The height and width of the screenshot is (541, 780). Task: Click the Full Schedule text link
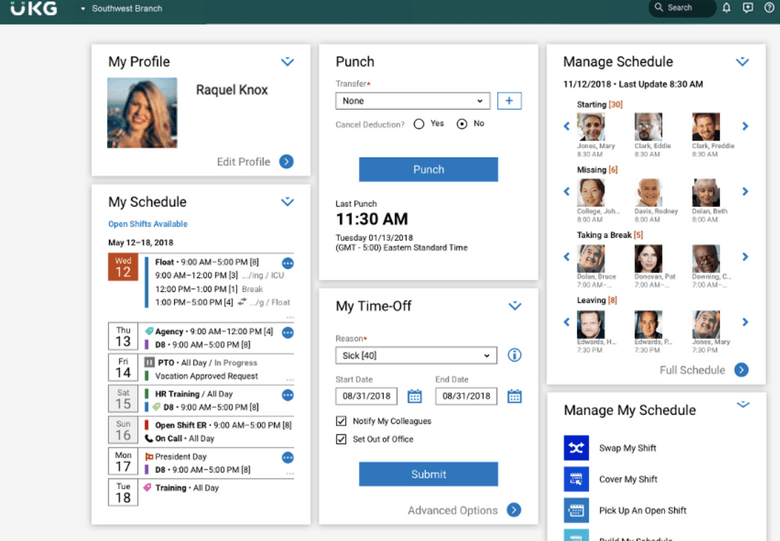692,370
